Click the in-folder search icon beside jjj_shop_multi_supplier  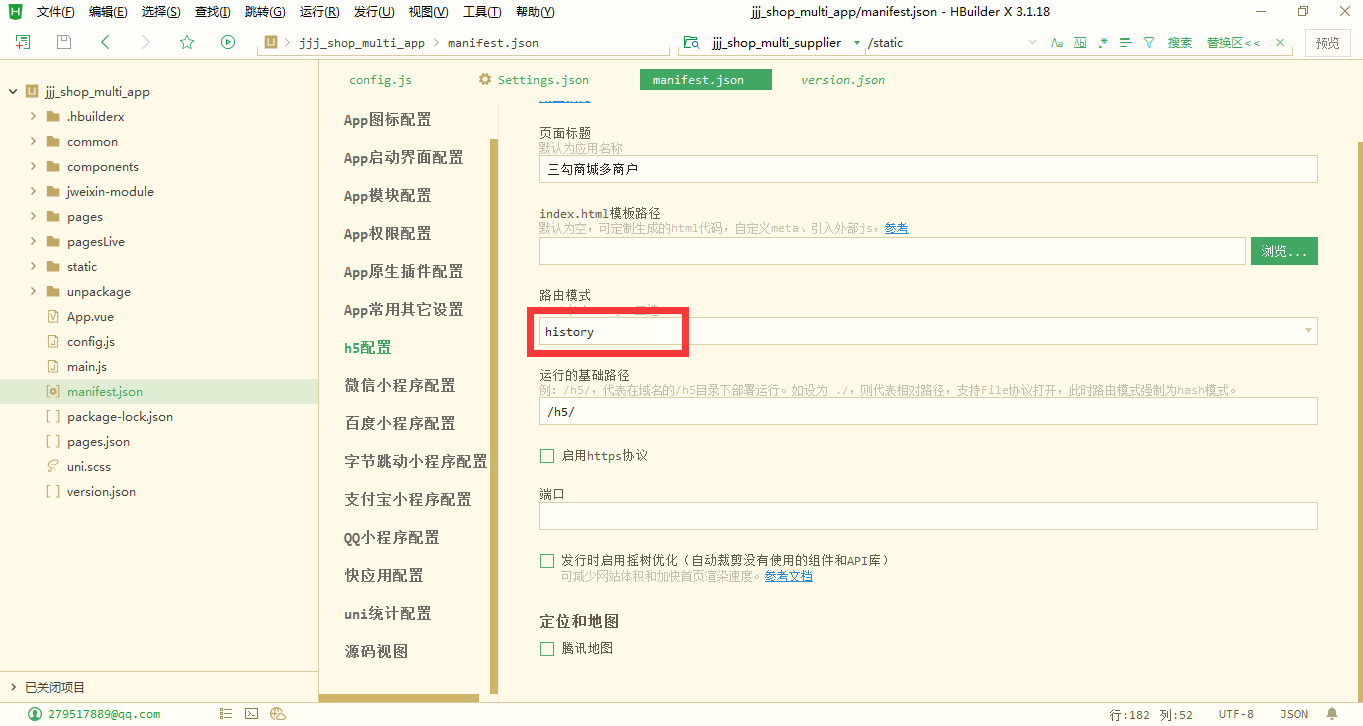690,43
